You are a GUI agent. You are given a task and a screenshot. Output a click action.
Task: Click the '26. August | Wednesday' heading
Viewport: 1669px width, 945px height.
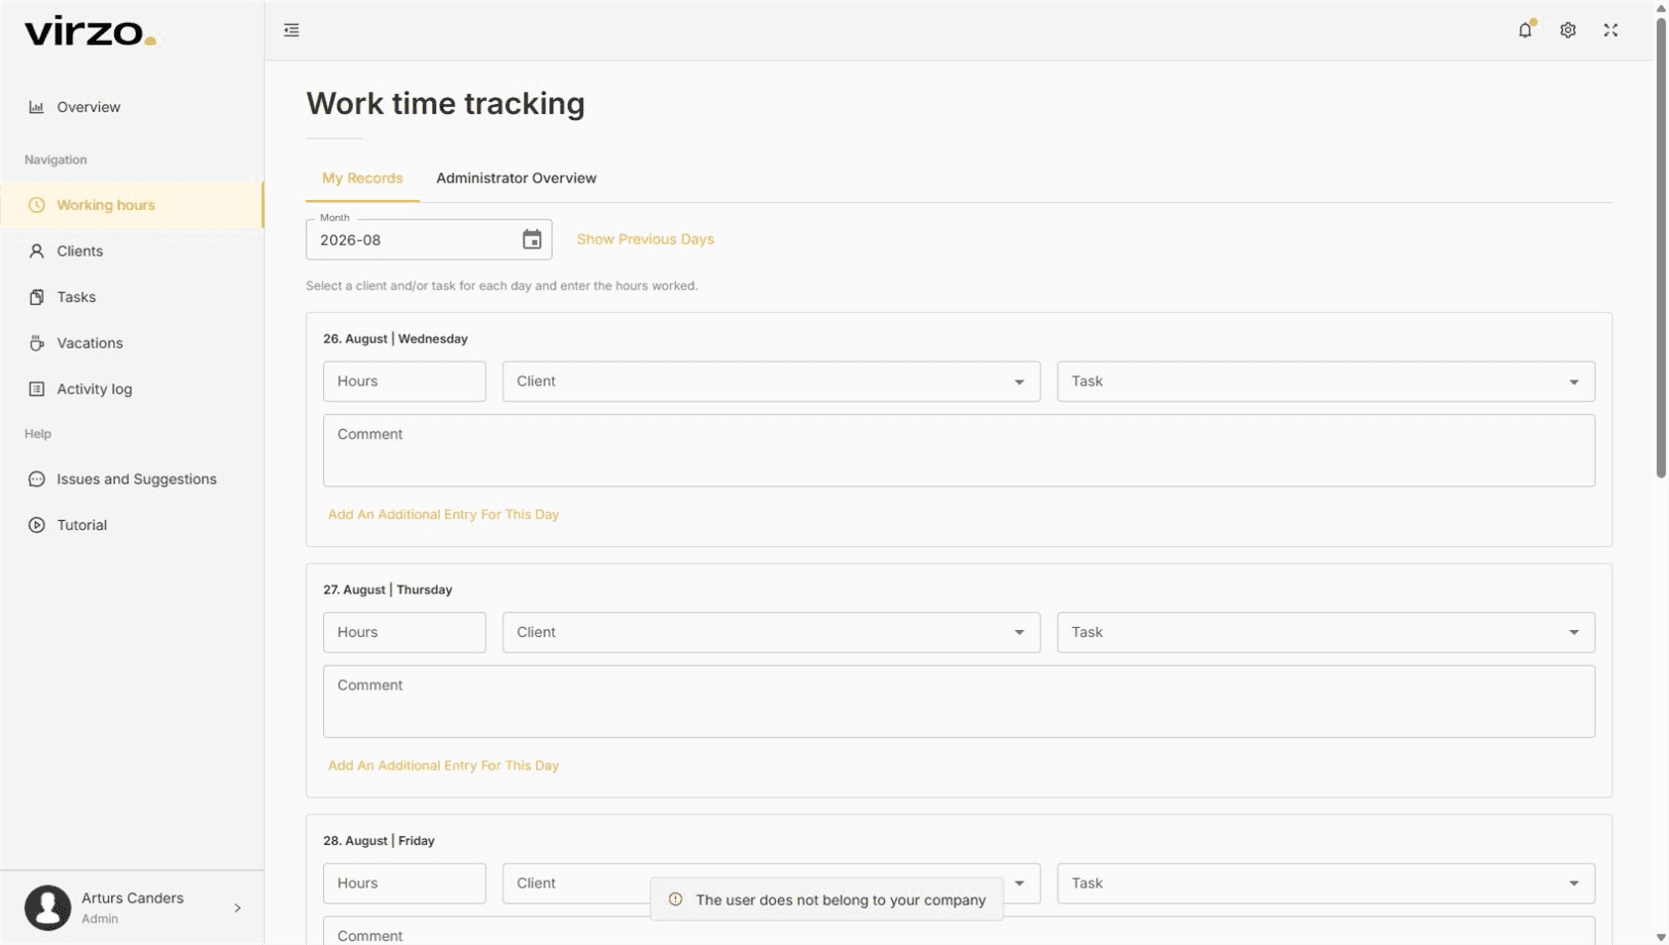pyautogui.click(x=395, y=339)
